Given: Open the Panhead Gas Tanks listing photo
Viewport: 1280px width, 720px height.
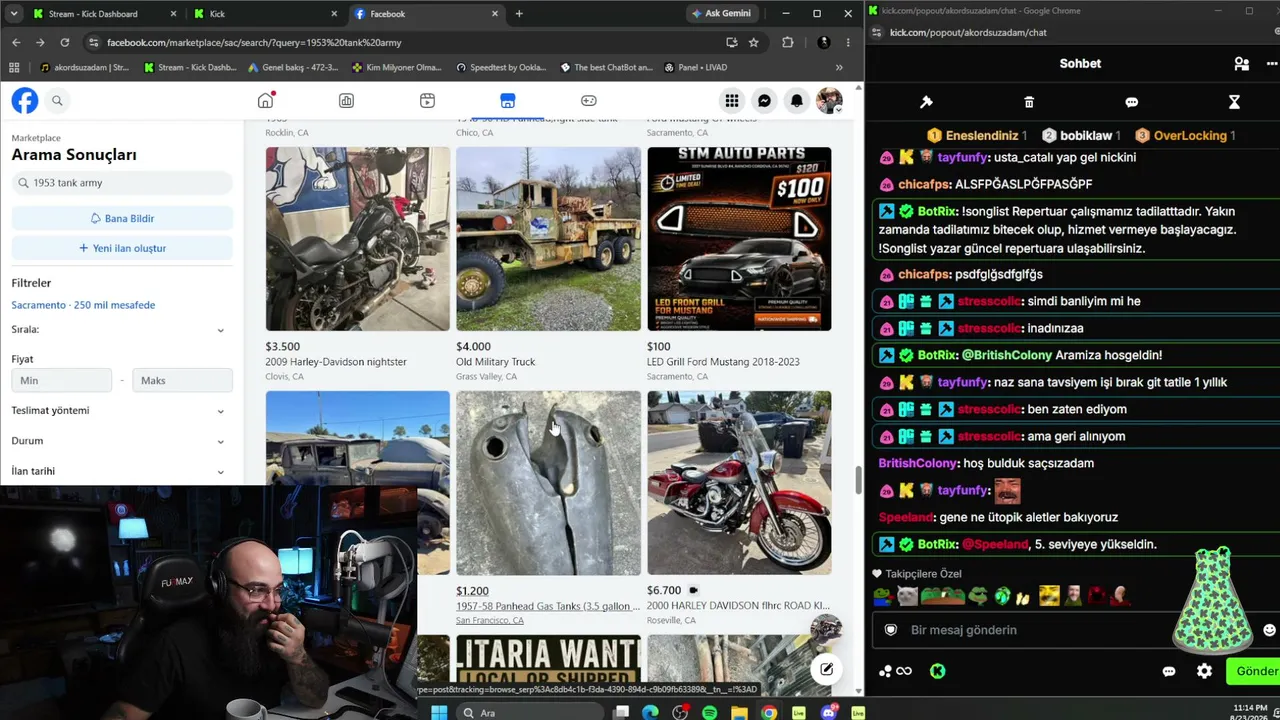Looking at the screenshot, I should (x=548, y=483).
